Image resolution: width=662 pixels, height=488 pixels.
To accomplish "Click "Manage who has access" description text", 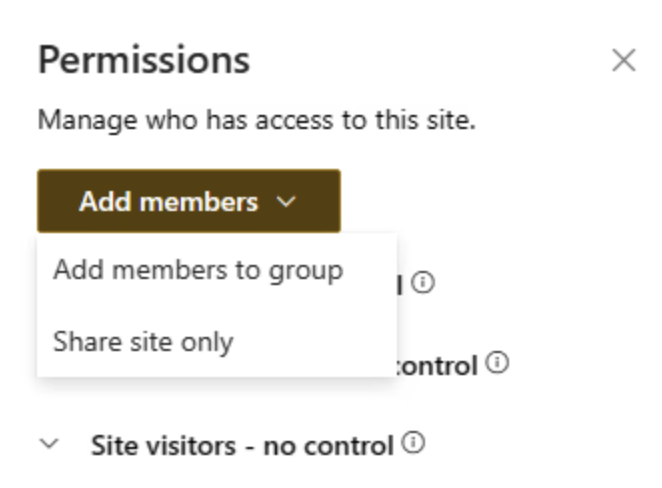I will coord(257,121).
